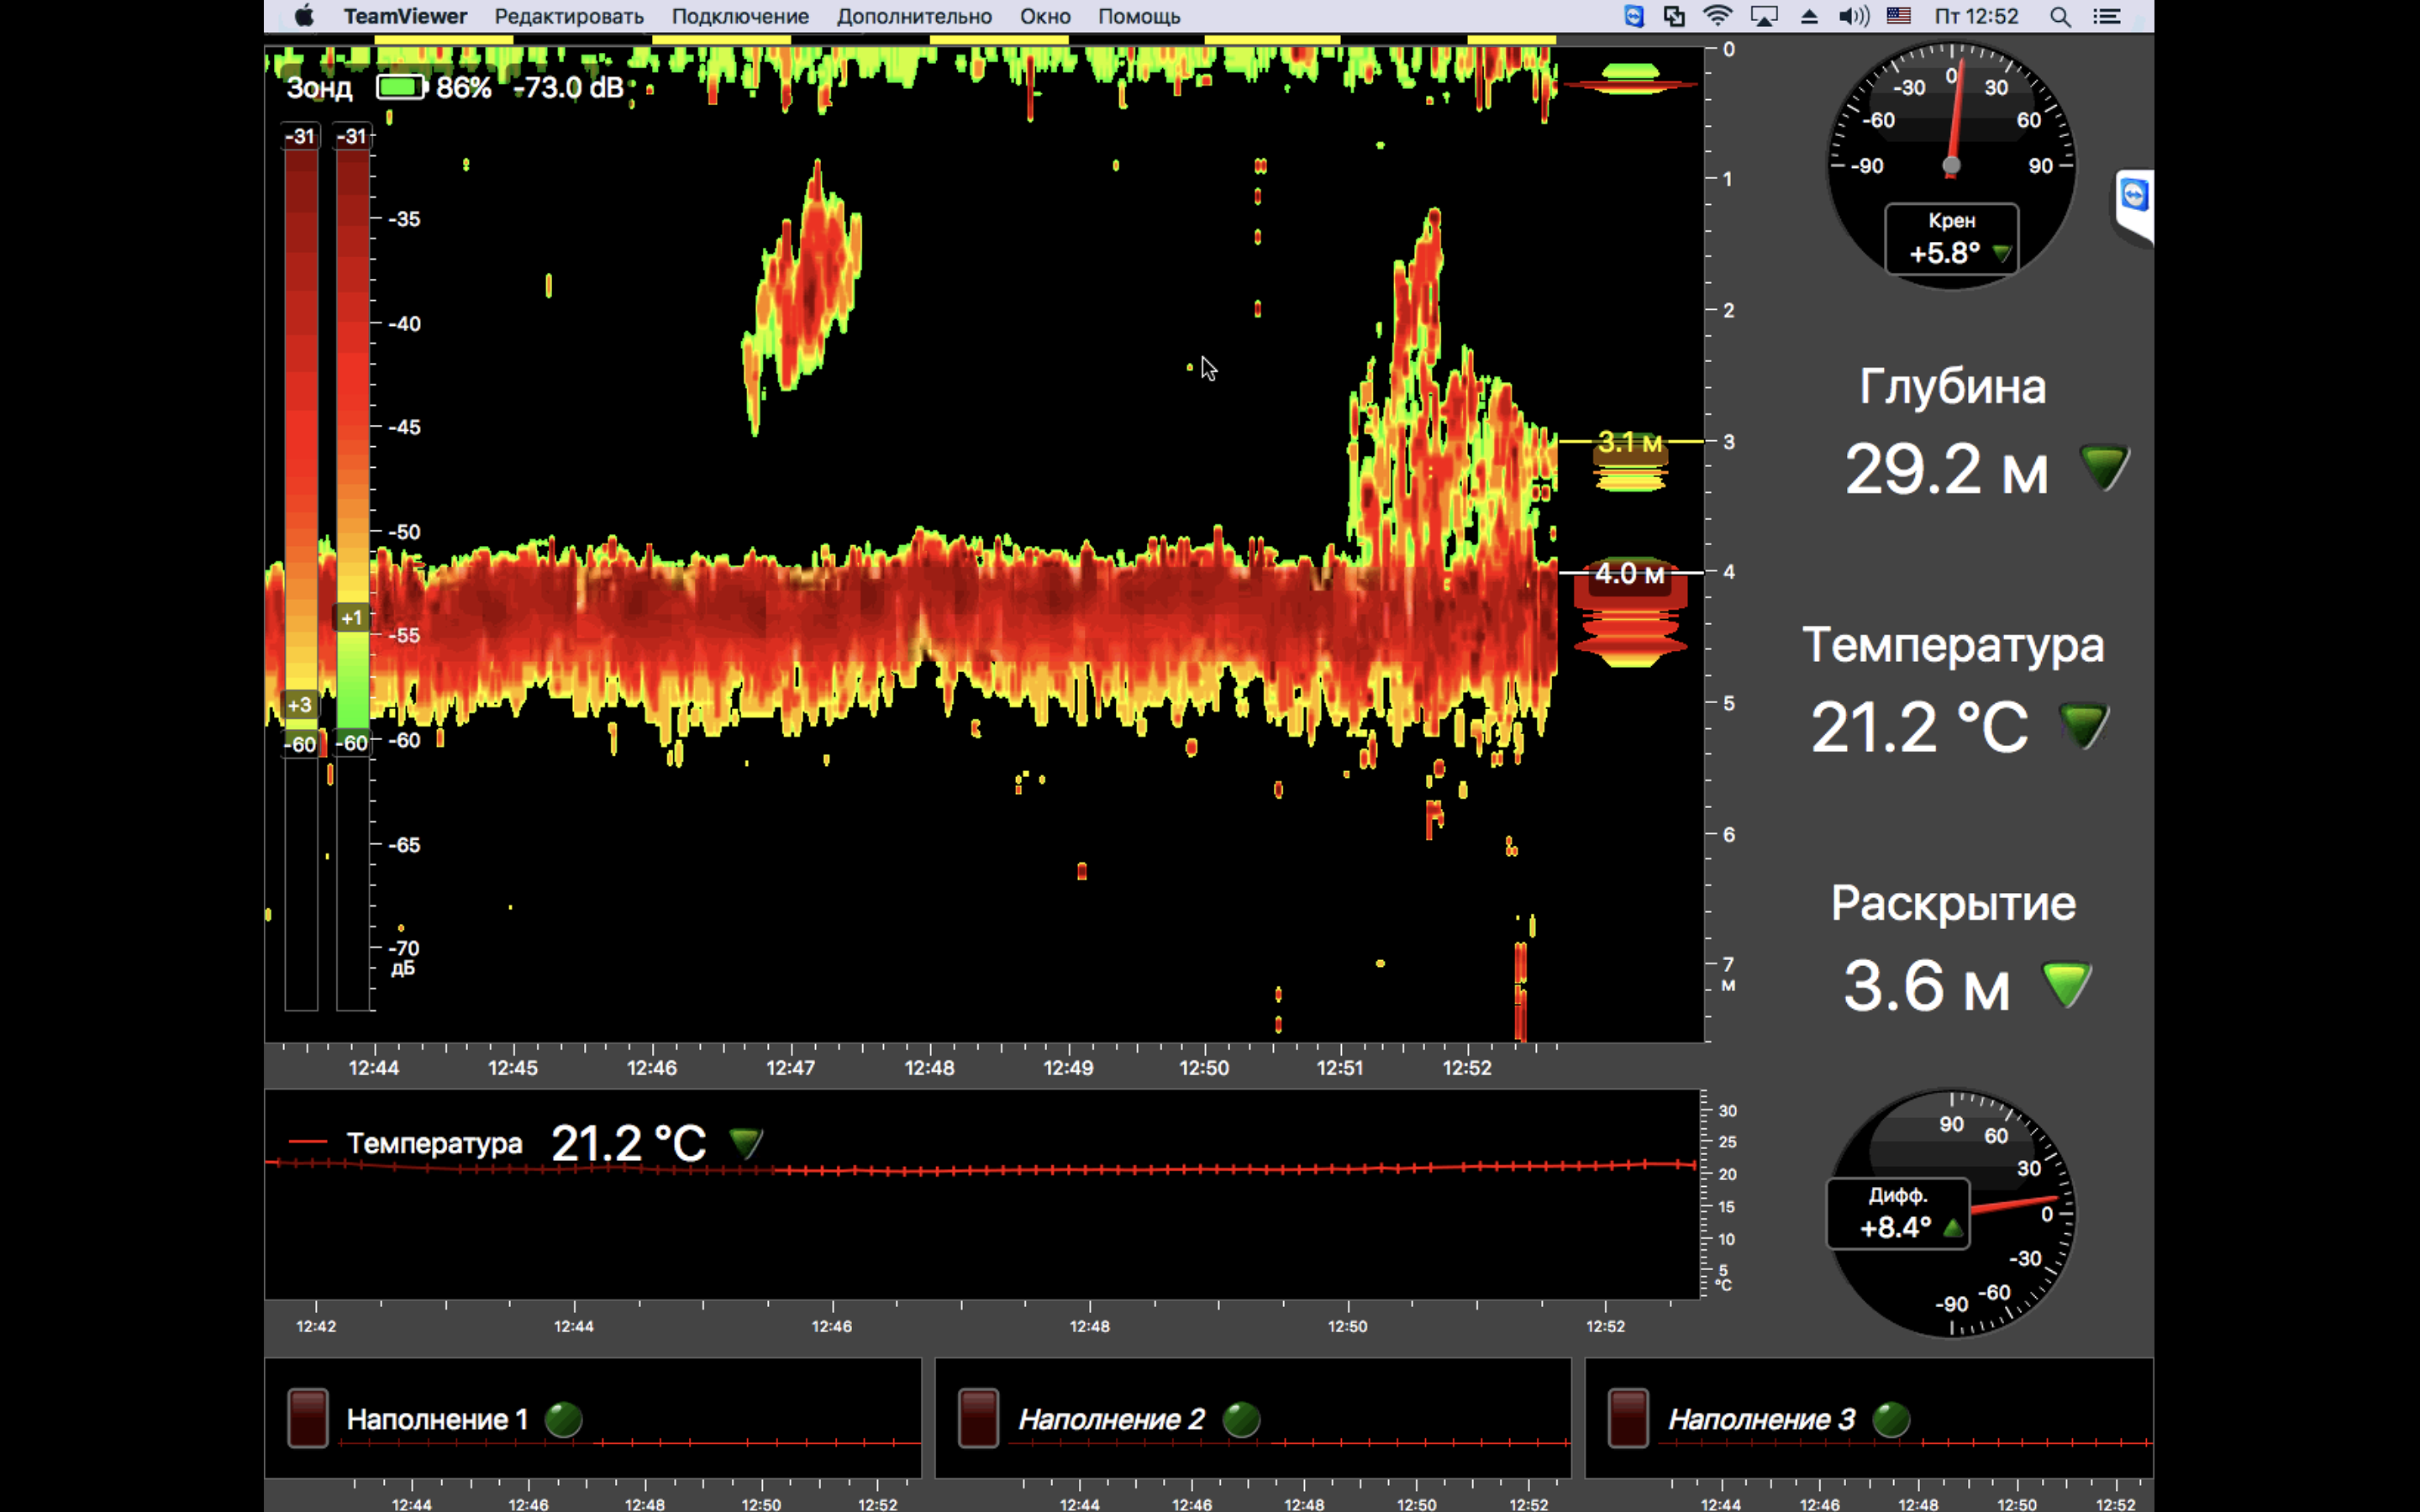Click the Наполнение 1 label
The height and width of the screenshot is (1512, 2420).
point(437,1419)
